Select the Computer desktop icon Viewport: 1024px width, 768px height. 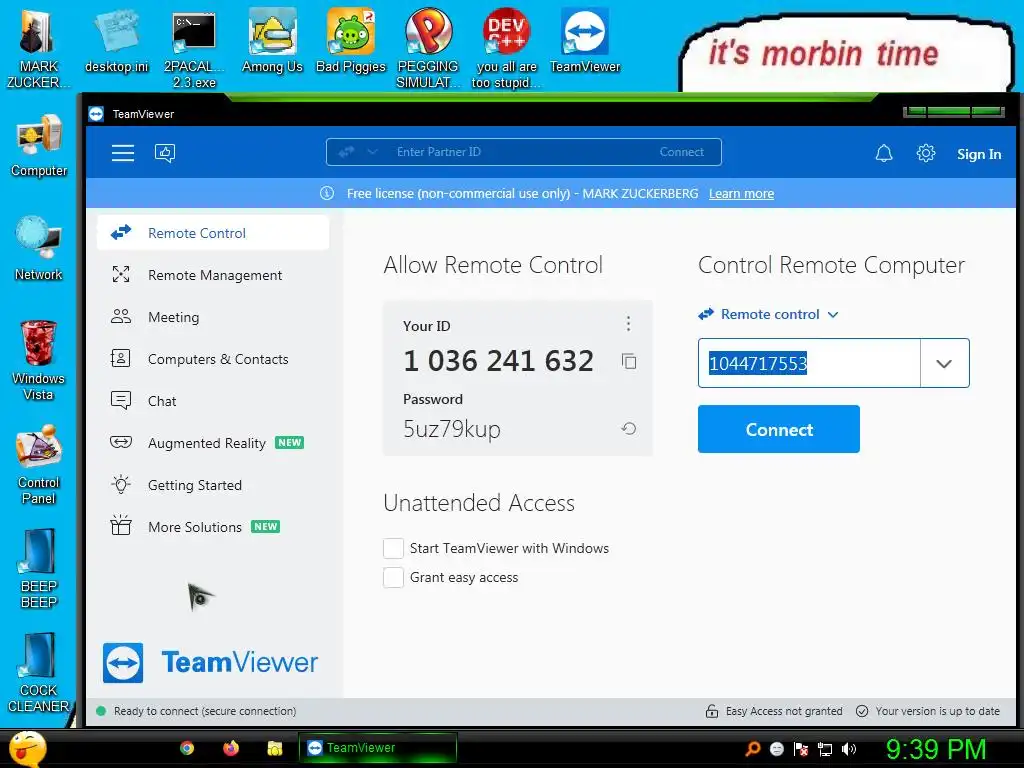coord(39,145)
